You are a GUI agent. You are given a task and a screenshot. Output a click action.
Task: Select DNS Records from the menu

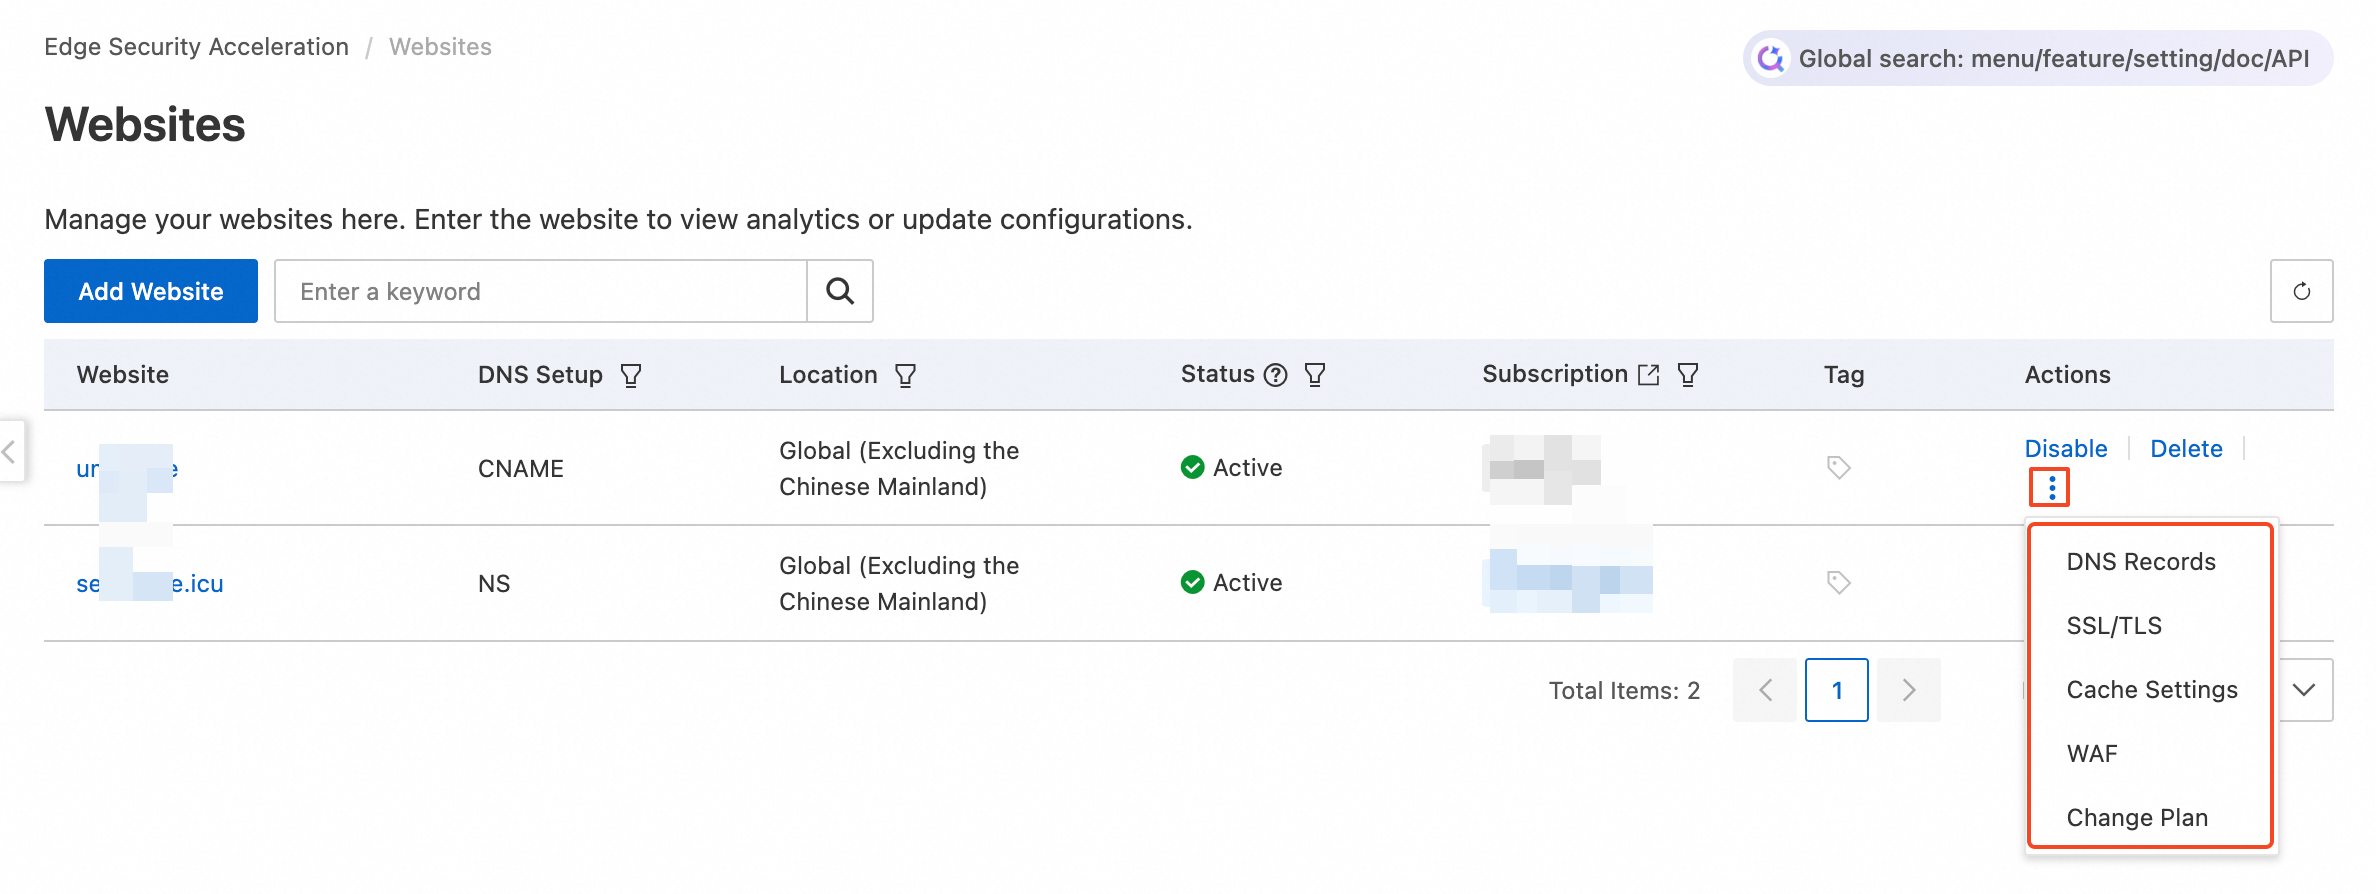2141,562
